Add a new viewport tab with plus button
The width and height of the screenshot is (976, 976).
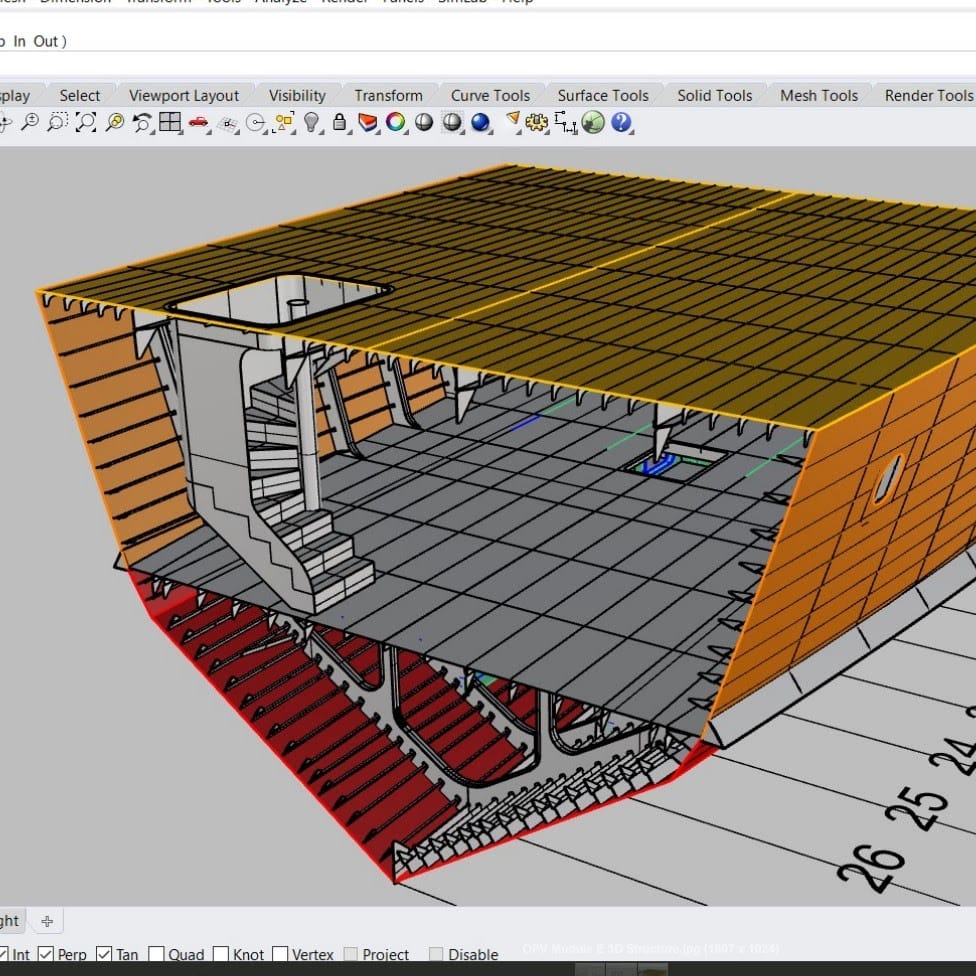[x=47, y=921]
